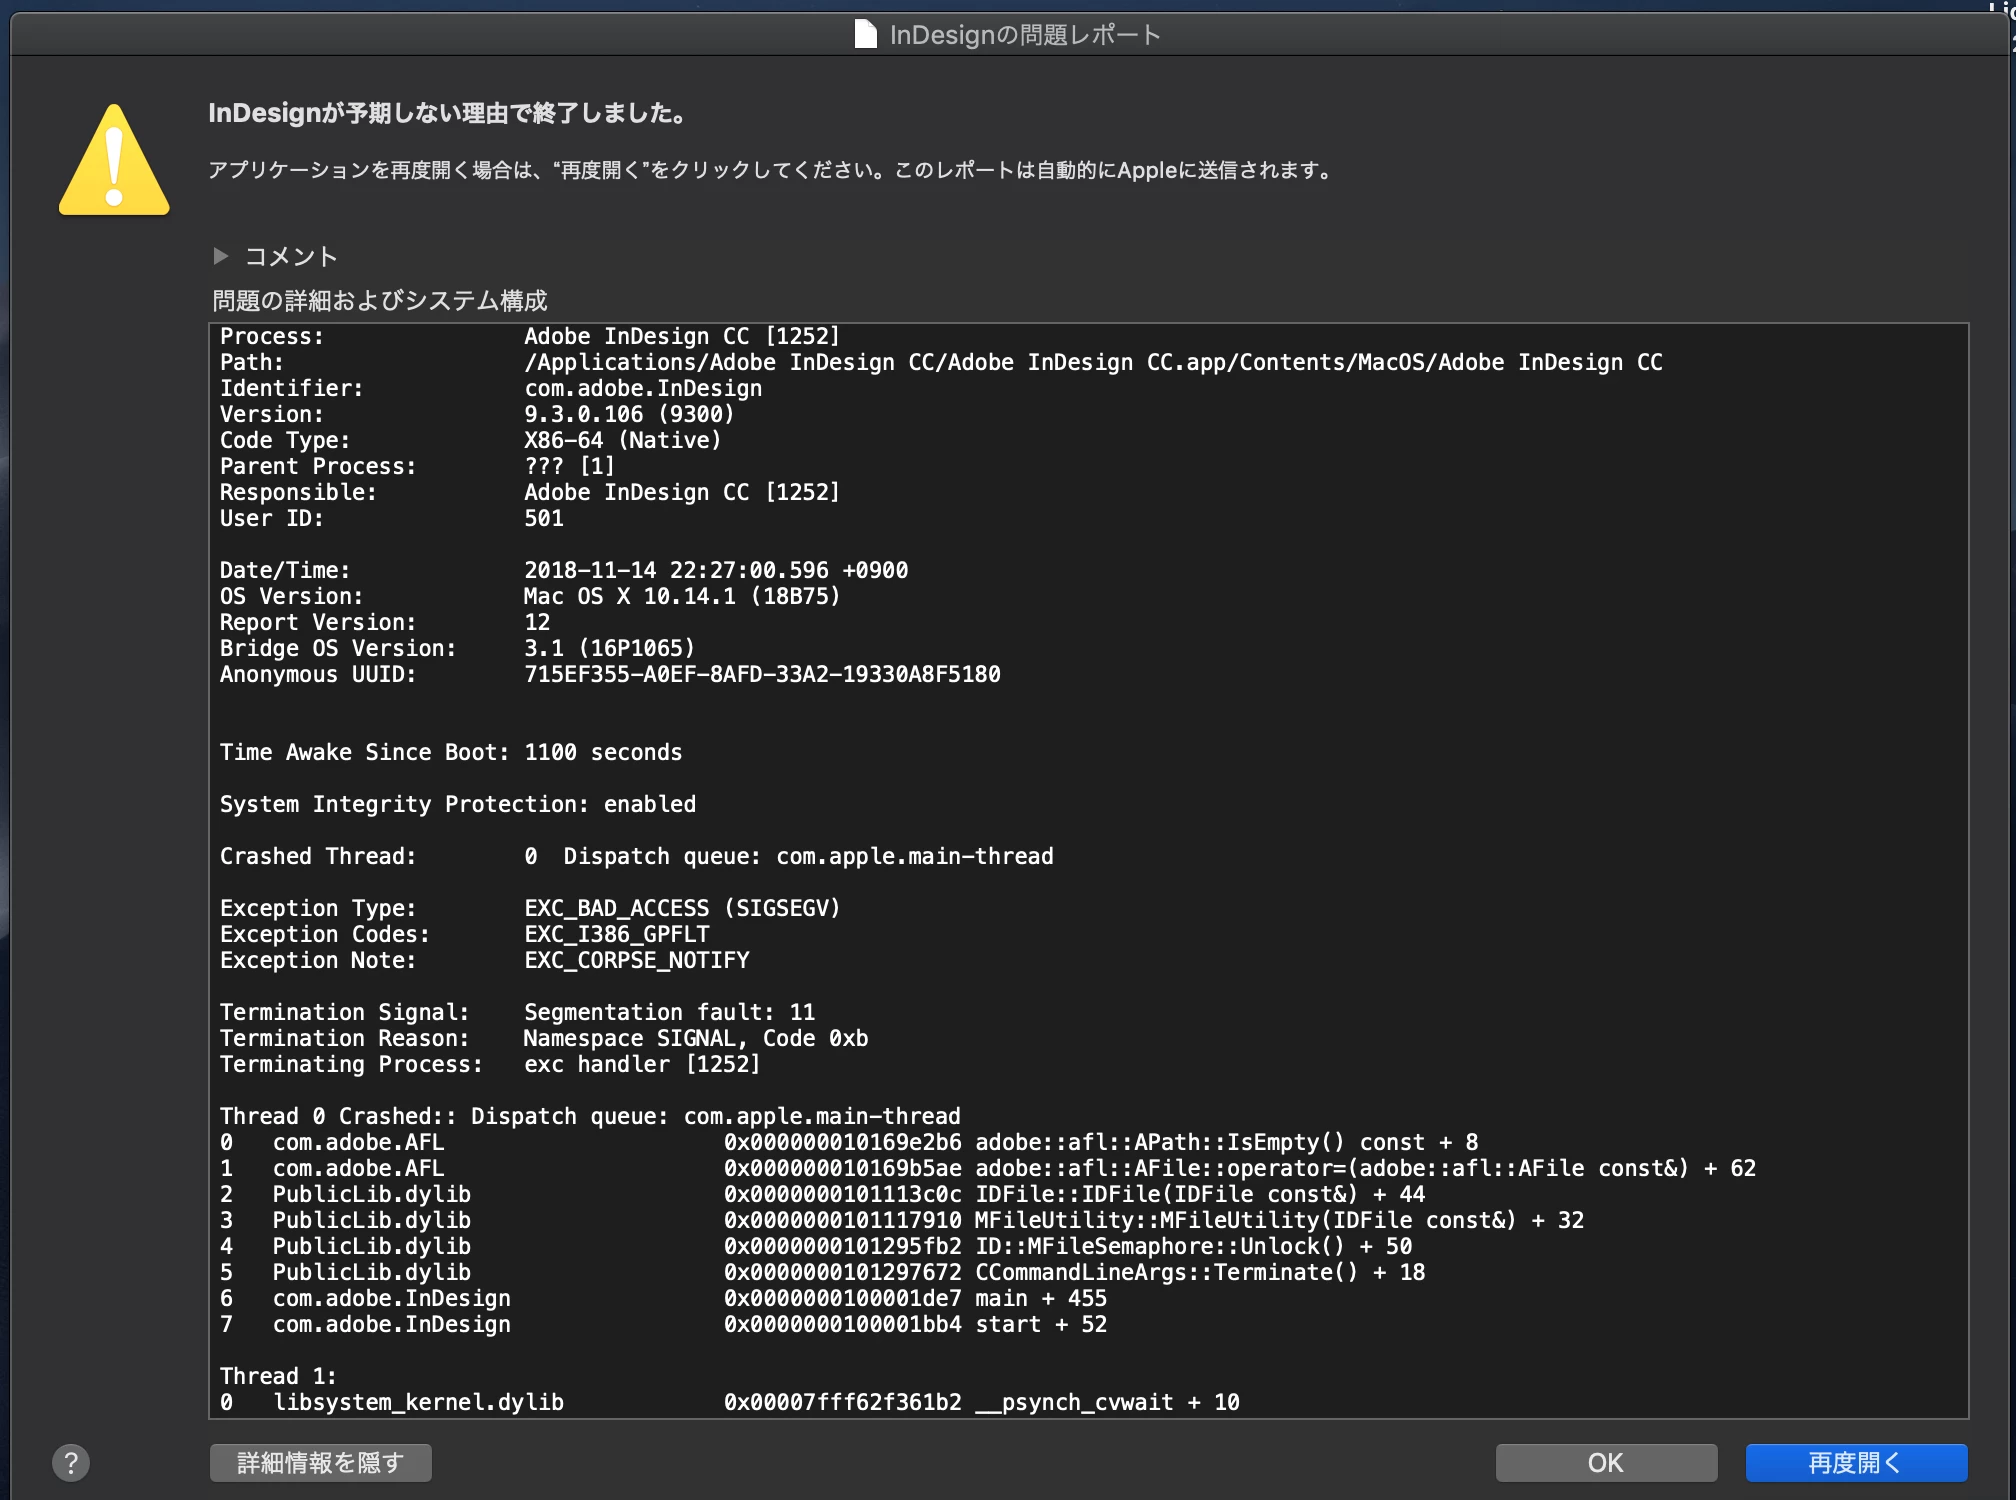The height and width of the screenshot is (1500, 2016).
Task: Click the InDesignの問題レポート window title
Action: (x=1025, y=35)
